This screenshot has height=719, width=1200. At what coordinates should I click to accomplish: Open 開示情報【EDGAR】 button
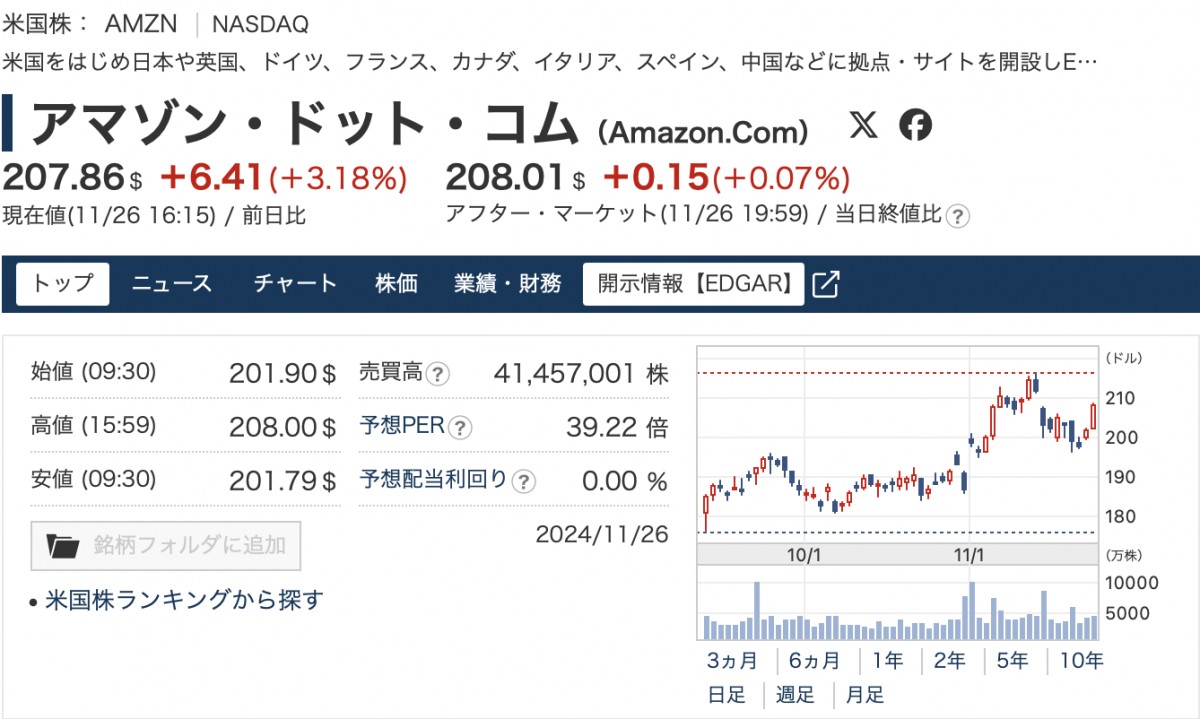click(694, 284)
